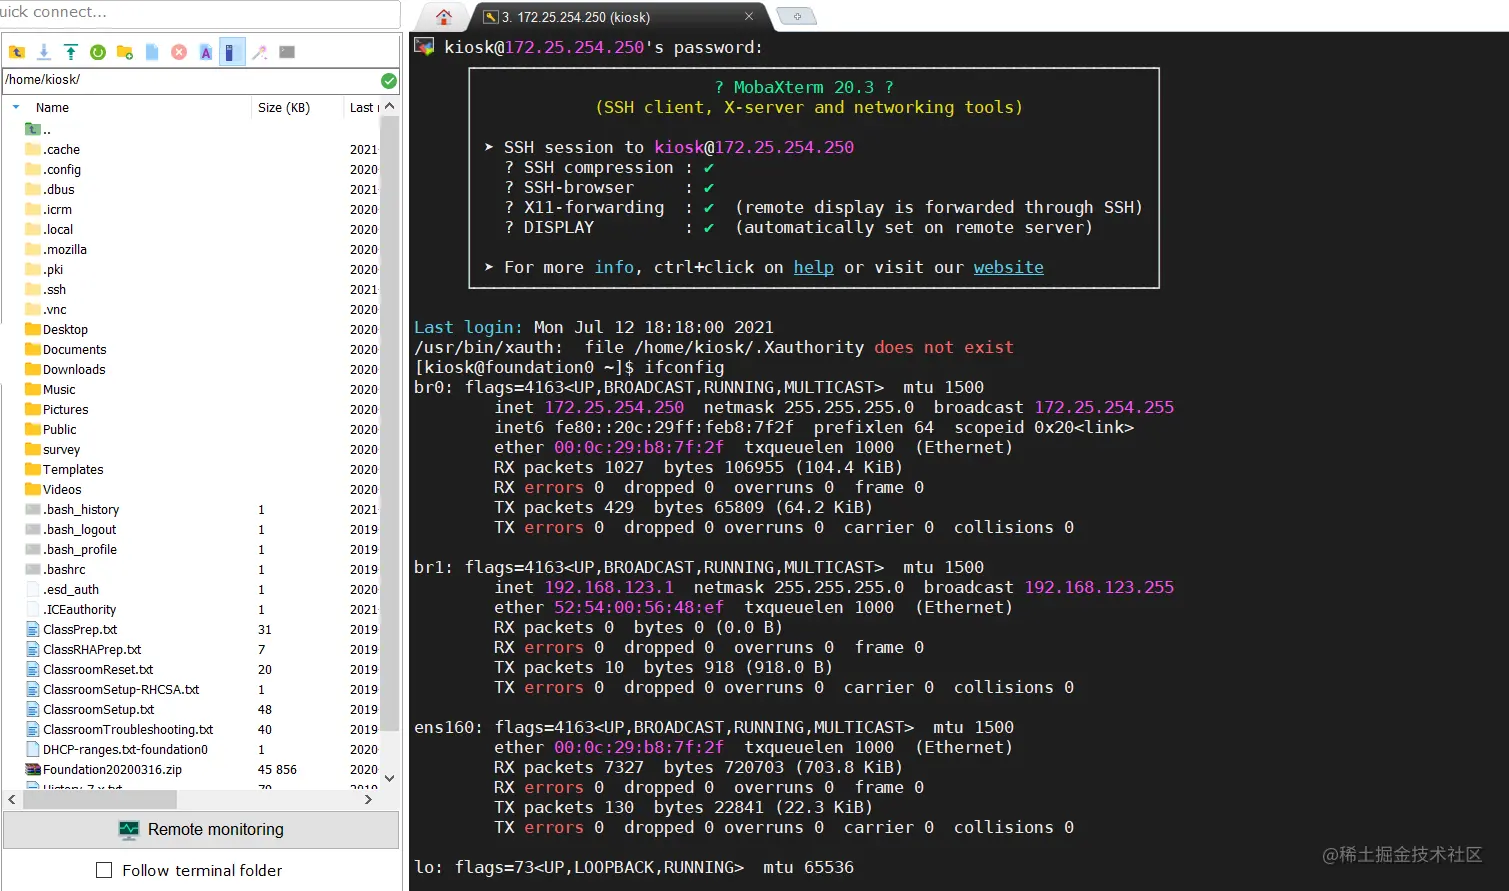Toggle the highlighted blue hidden-files toolbar icon
This screenshot has width=1509, height=891.
(x=232, y=52)
